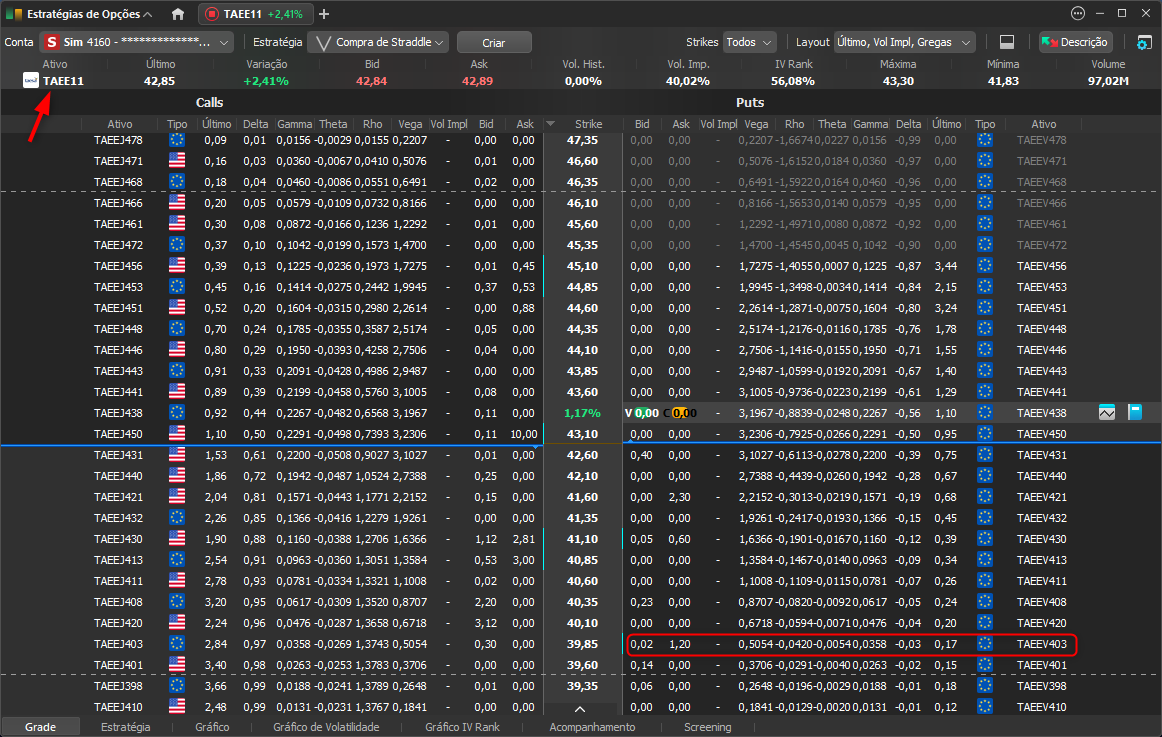Open the Gráfico tab
Viewport: 1162px width, 737px height.
coord(212,727)
